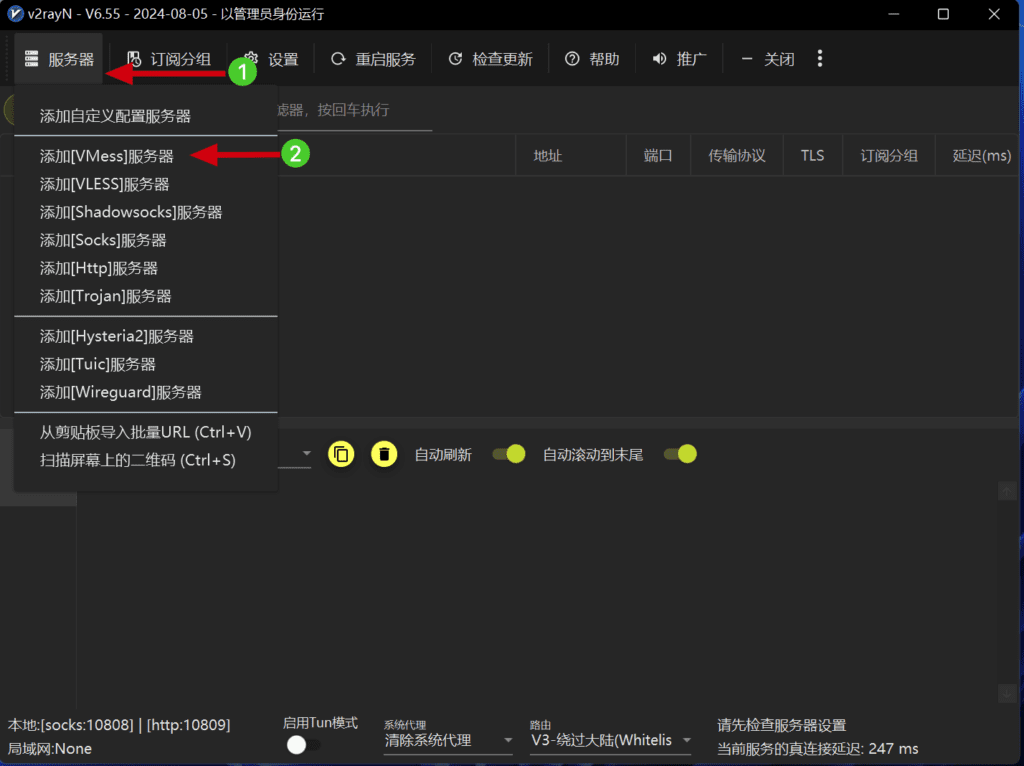
Task: Click the TLS column header
Action: tap(812, 155)
